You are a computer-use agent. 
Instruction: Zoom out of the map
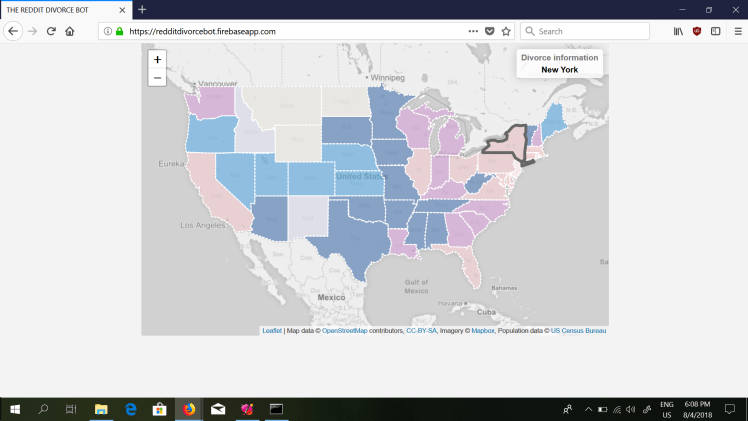(x=157, y=77)
